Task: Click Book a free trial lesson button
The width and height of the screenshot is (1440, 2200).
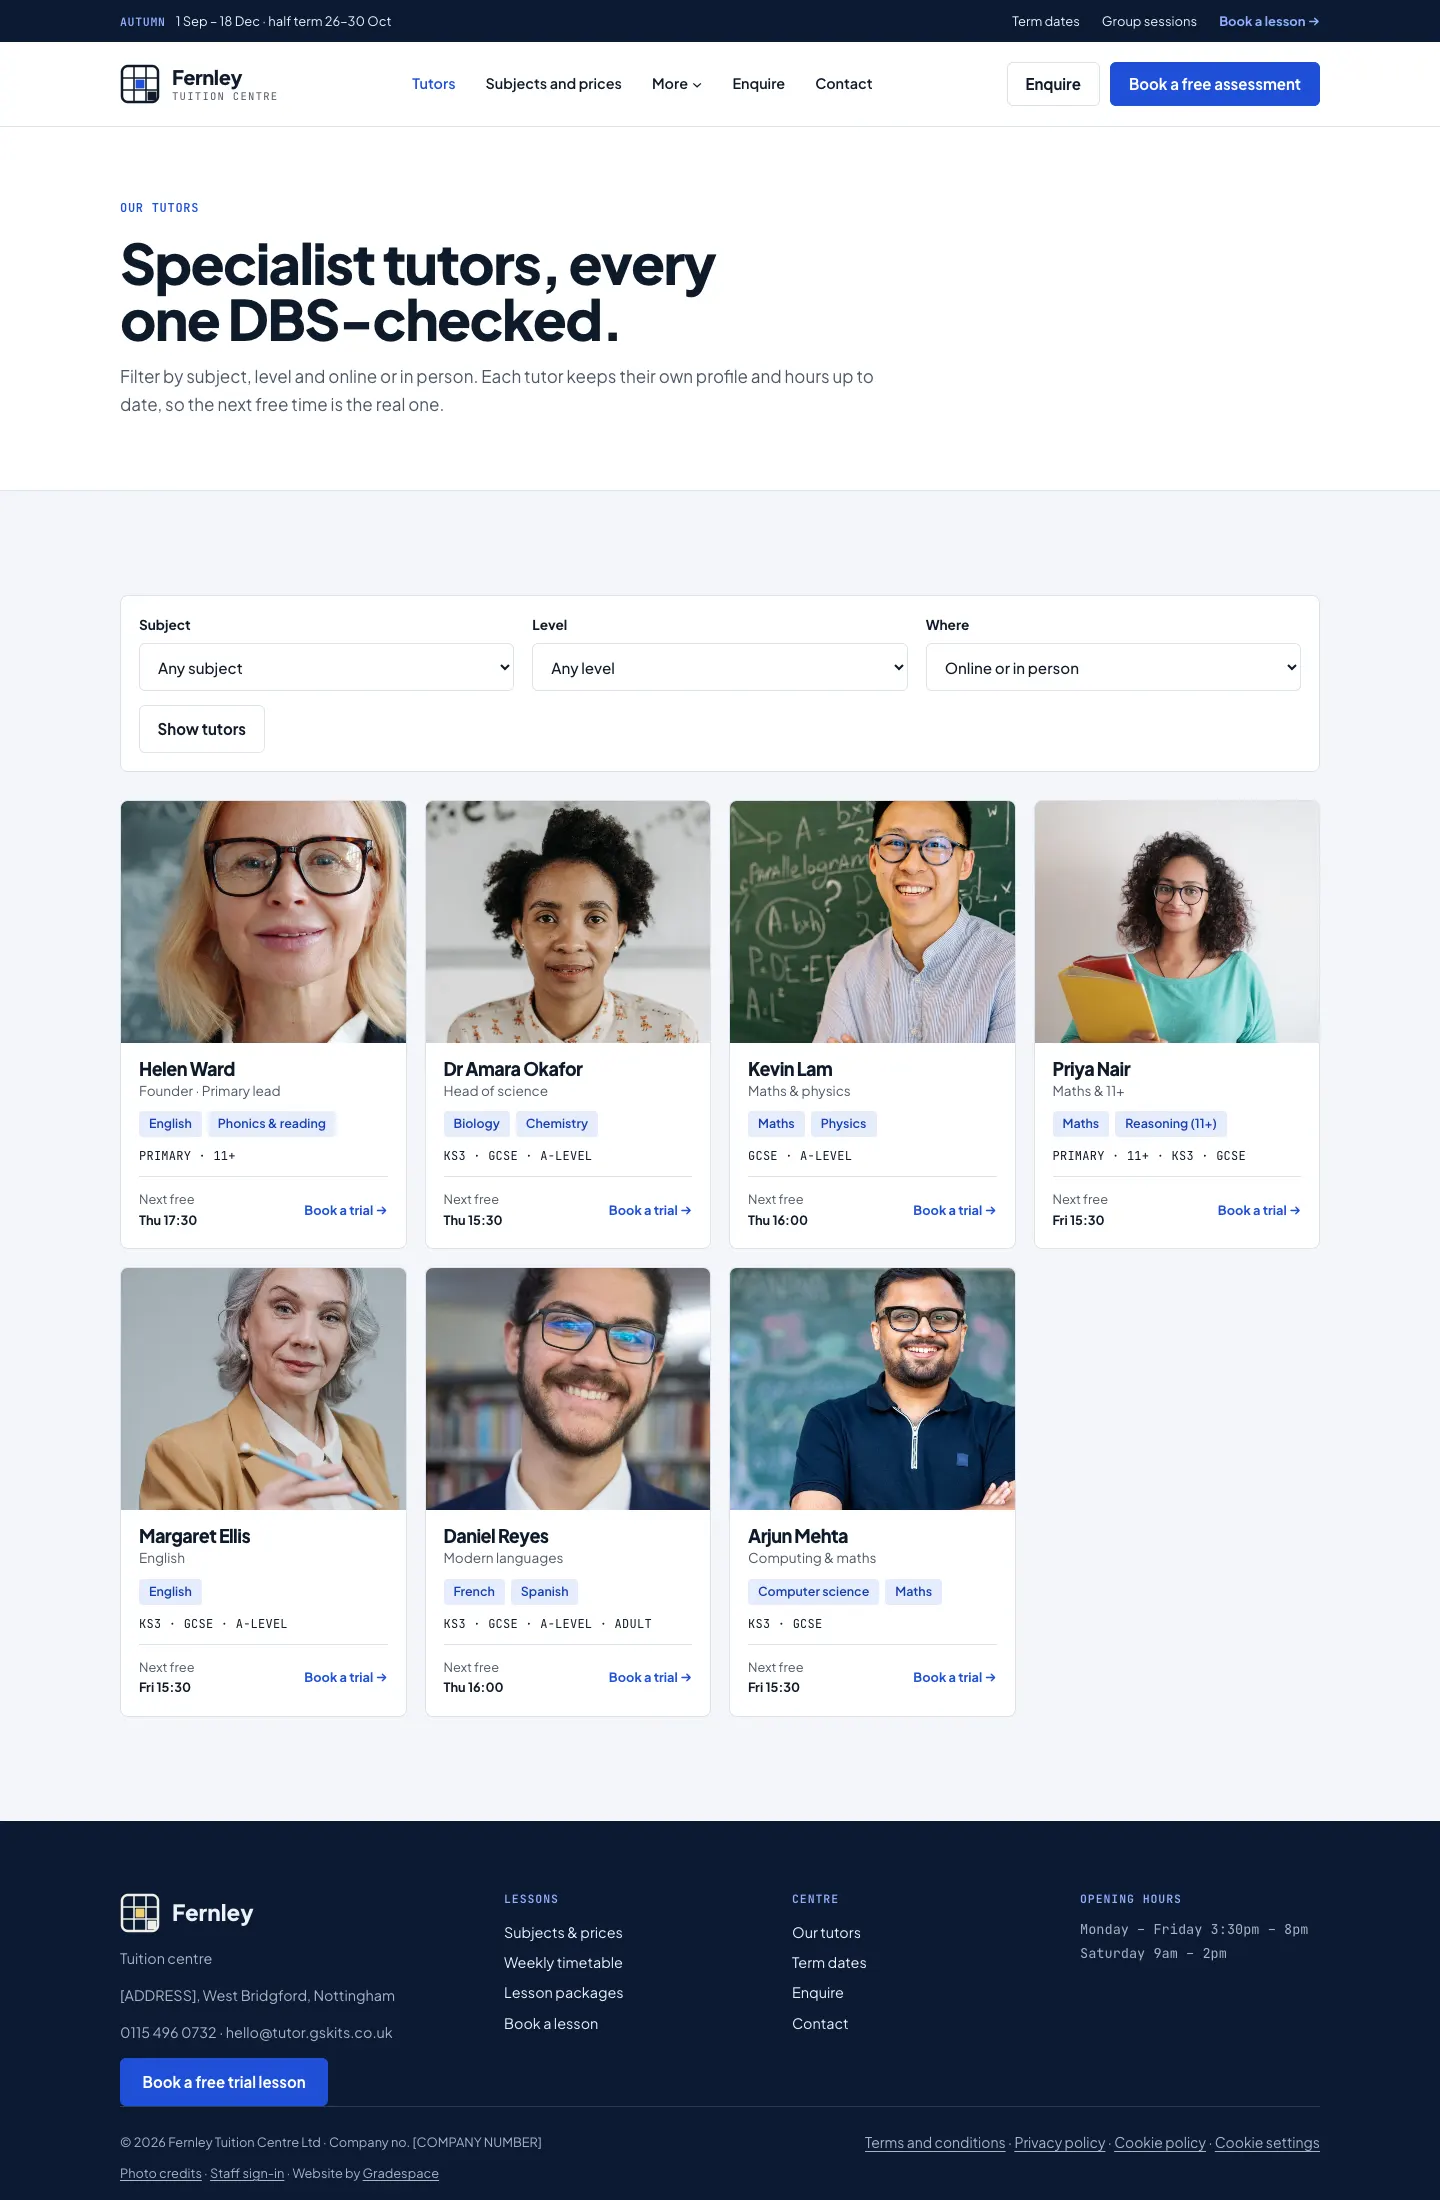Action: point(224,2082)
